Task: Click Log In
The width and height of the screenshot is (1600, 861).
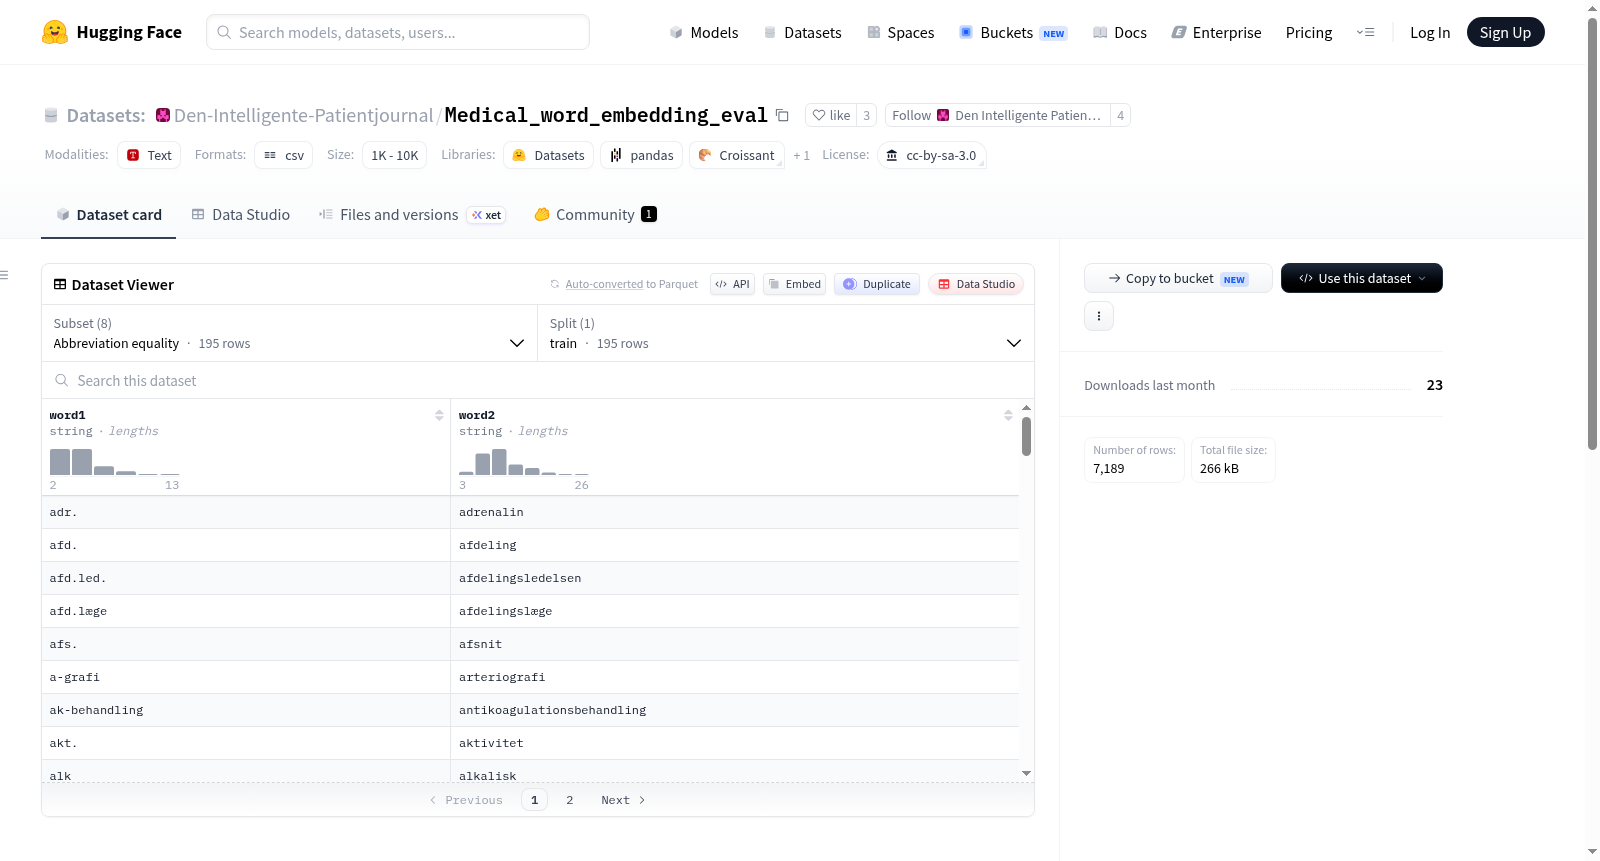Action: 1430,32
